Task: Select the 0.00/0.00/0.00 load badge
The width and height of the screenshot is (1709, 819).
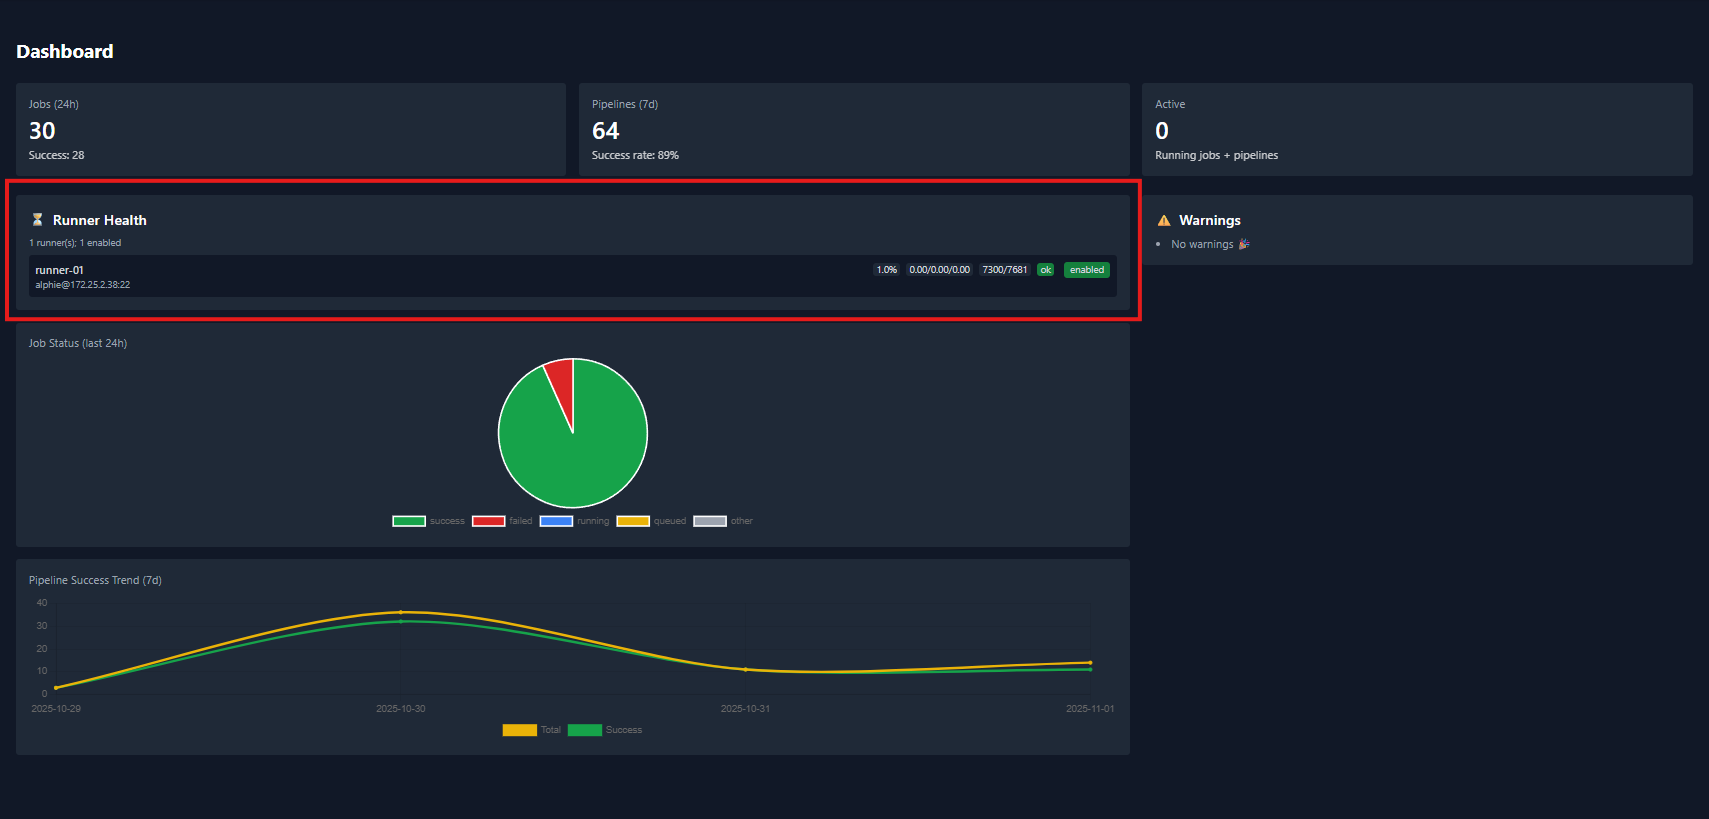Action: point(939,270)
